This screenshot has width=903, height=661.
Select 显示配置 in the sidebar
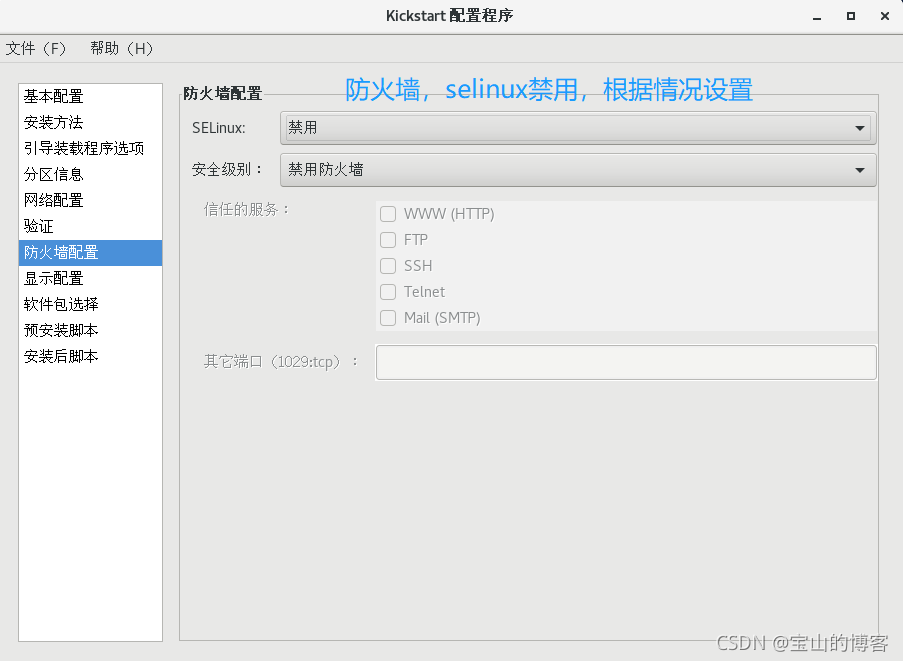[54, 278]
